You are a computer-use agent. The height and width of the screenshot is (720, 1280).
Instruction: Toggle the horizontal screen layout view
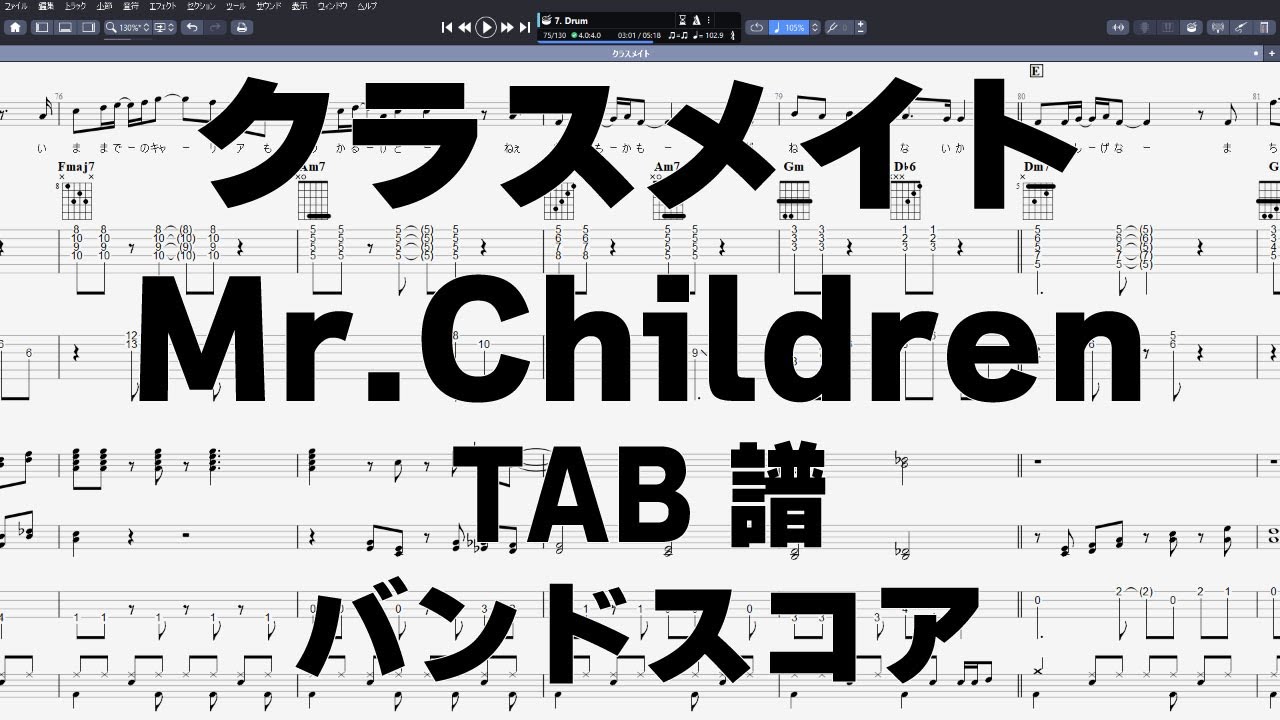tap(66, 27)
